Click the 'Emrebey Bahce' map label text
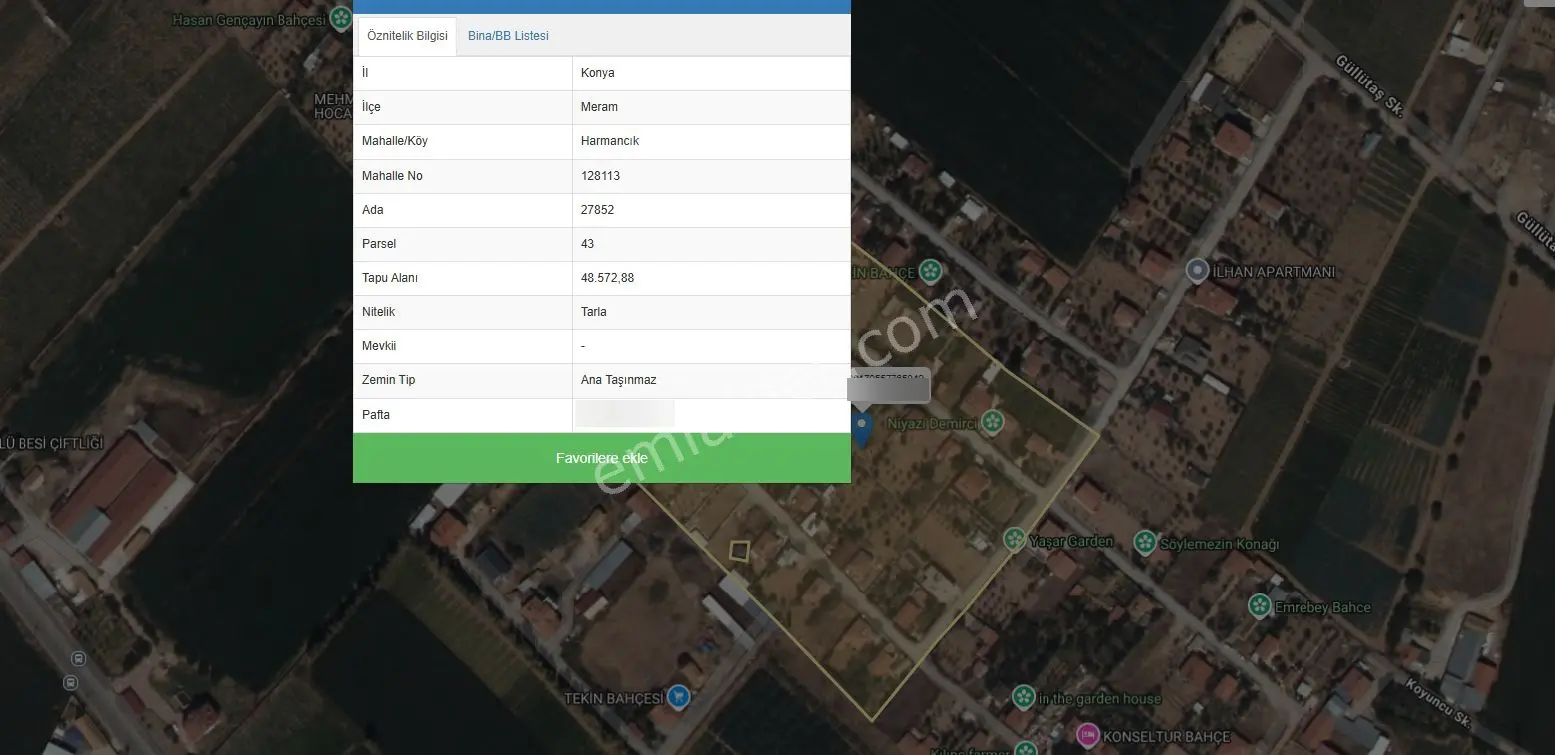Screen dimensions: 1555x755 pyautogui.click(x=1322, y=607)
